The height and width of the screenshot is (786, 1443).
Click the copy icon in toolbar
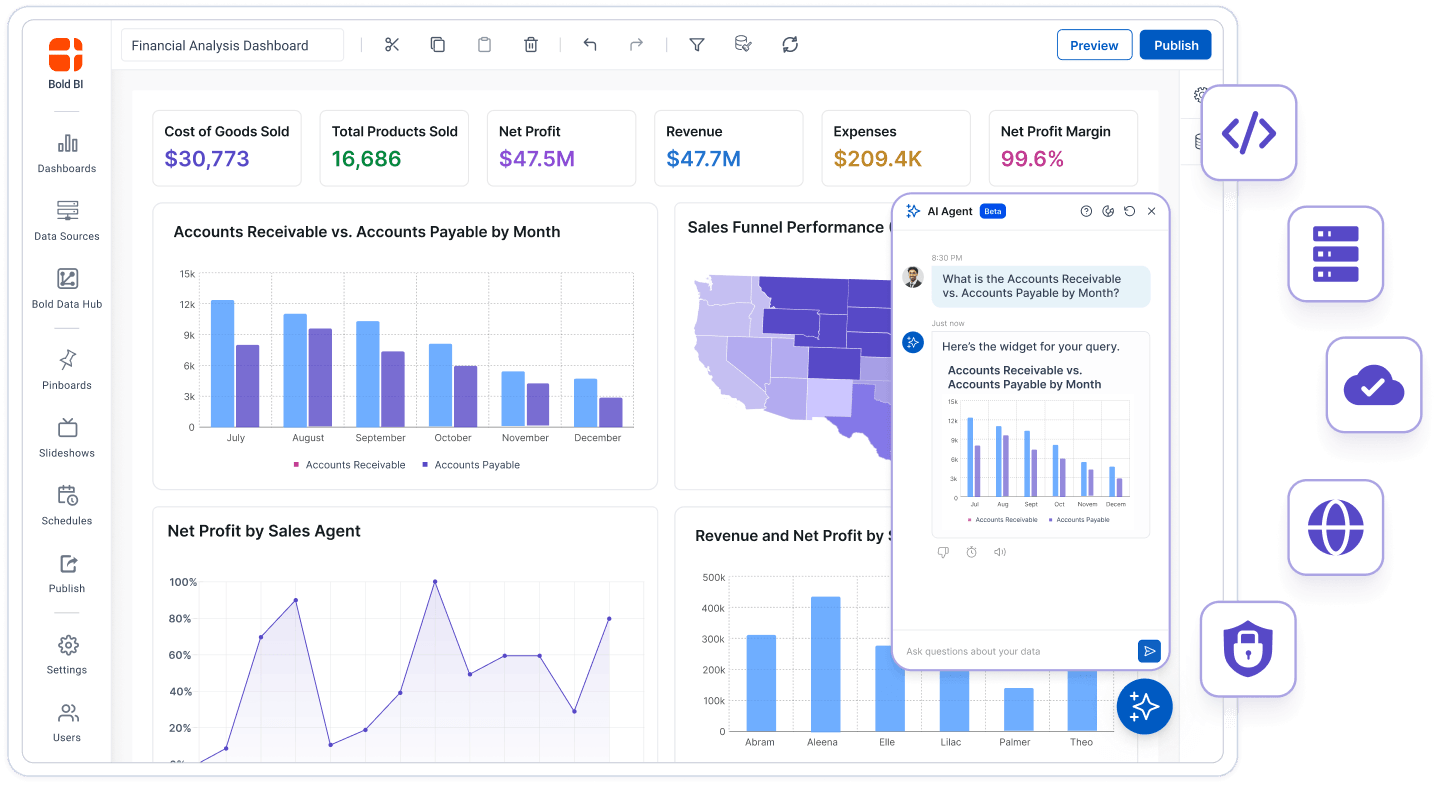click(x=437, y=44)
